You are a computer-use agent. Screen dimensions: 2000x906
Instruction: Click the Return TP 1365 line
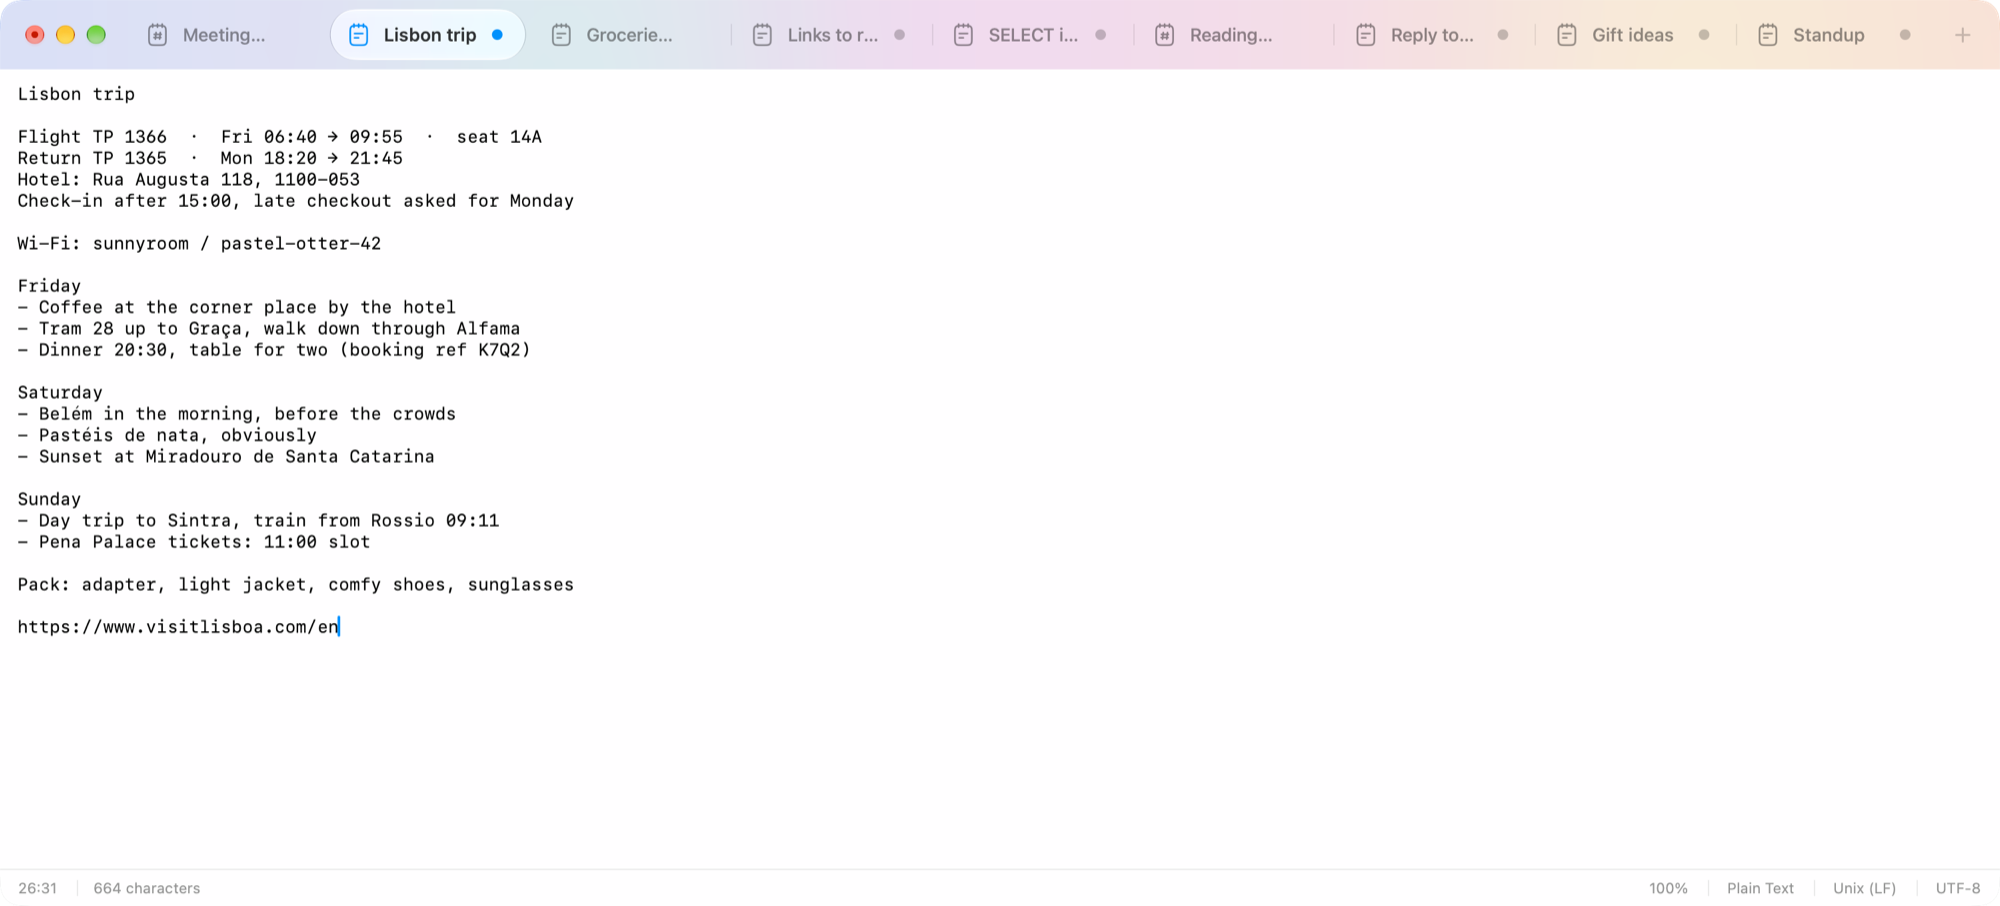pos(210,158)
